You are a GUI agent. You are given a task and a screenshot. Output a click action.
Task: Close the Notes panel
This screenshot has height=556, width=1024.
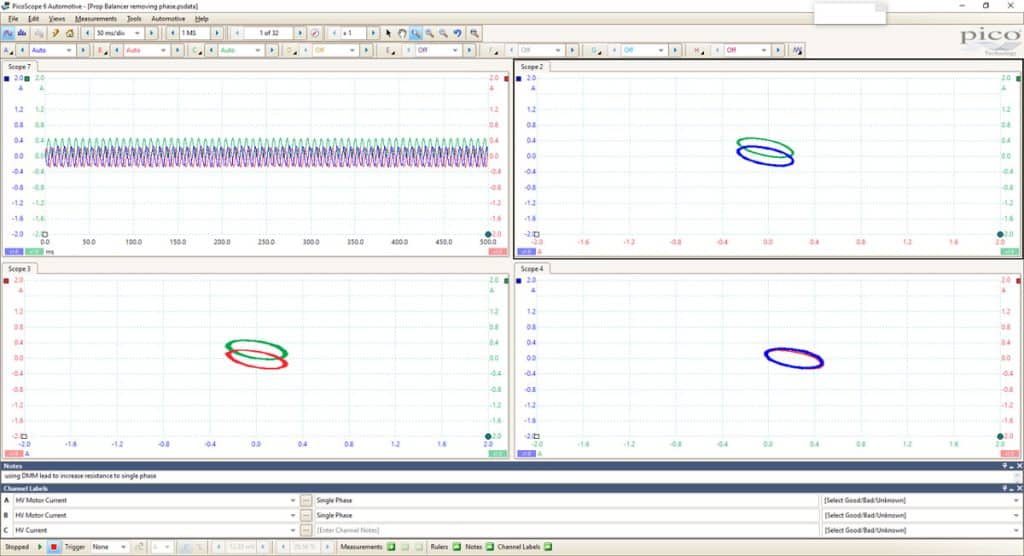[x=1019, y=466]
